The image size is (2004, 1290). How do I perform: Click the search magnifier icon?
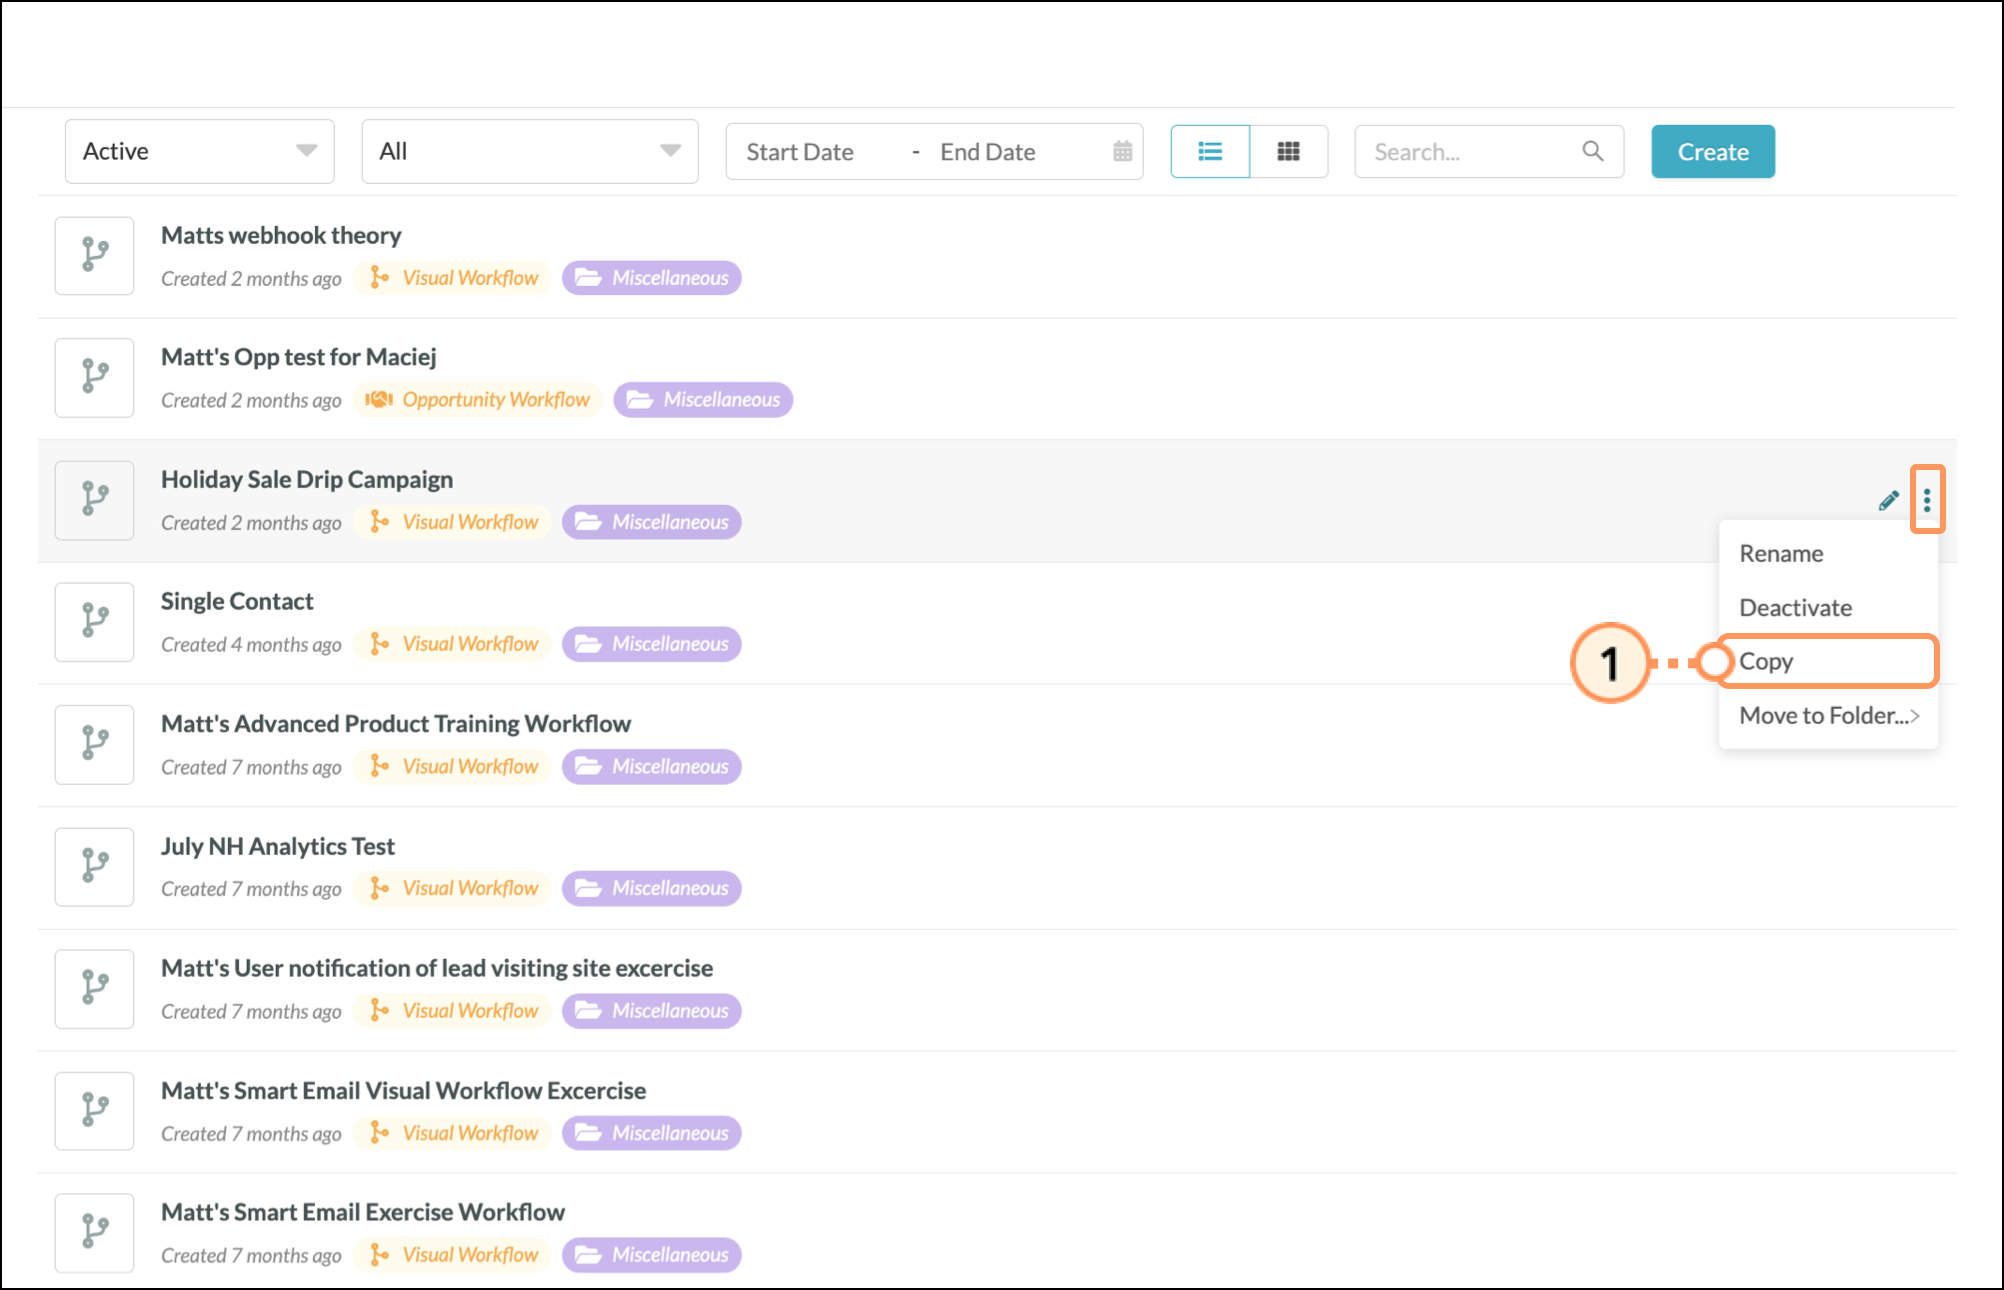(1593, 152)
